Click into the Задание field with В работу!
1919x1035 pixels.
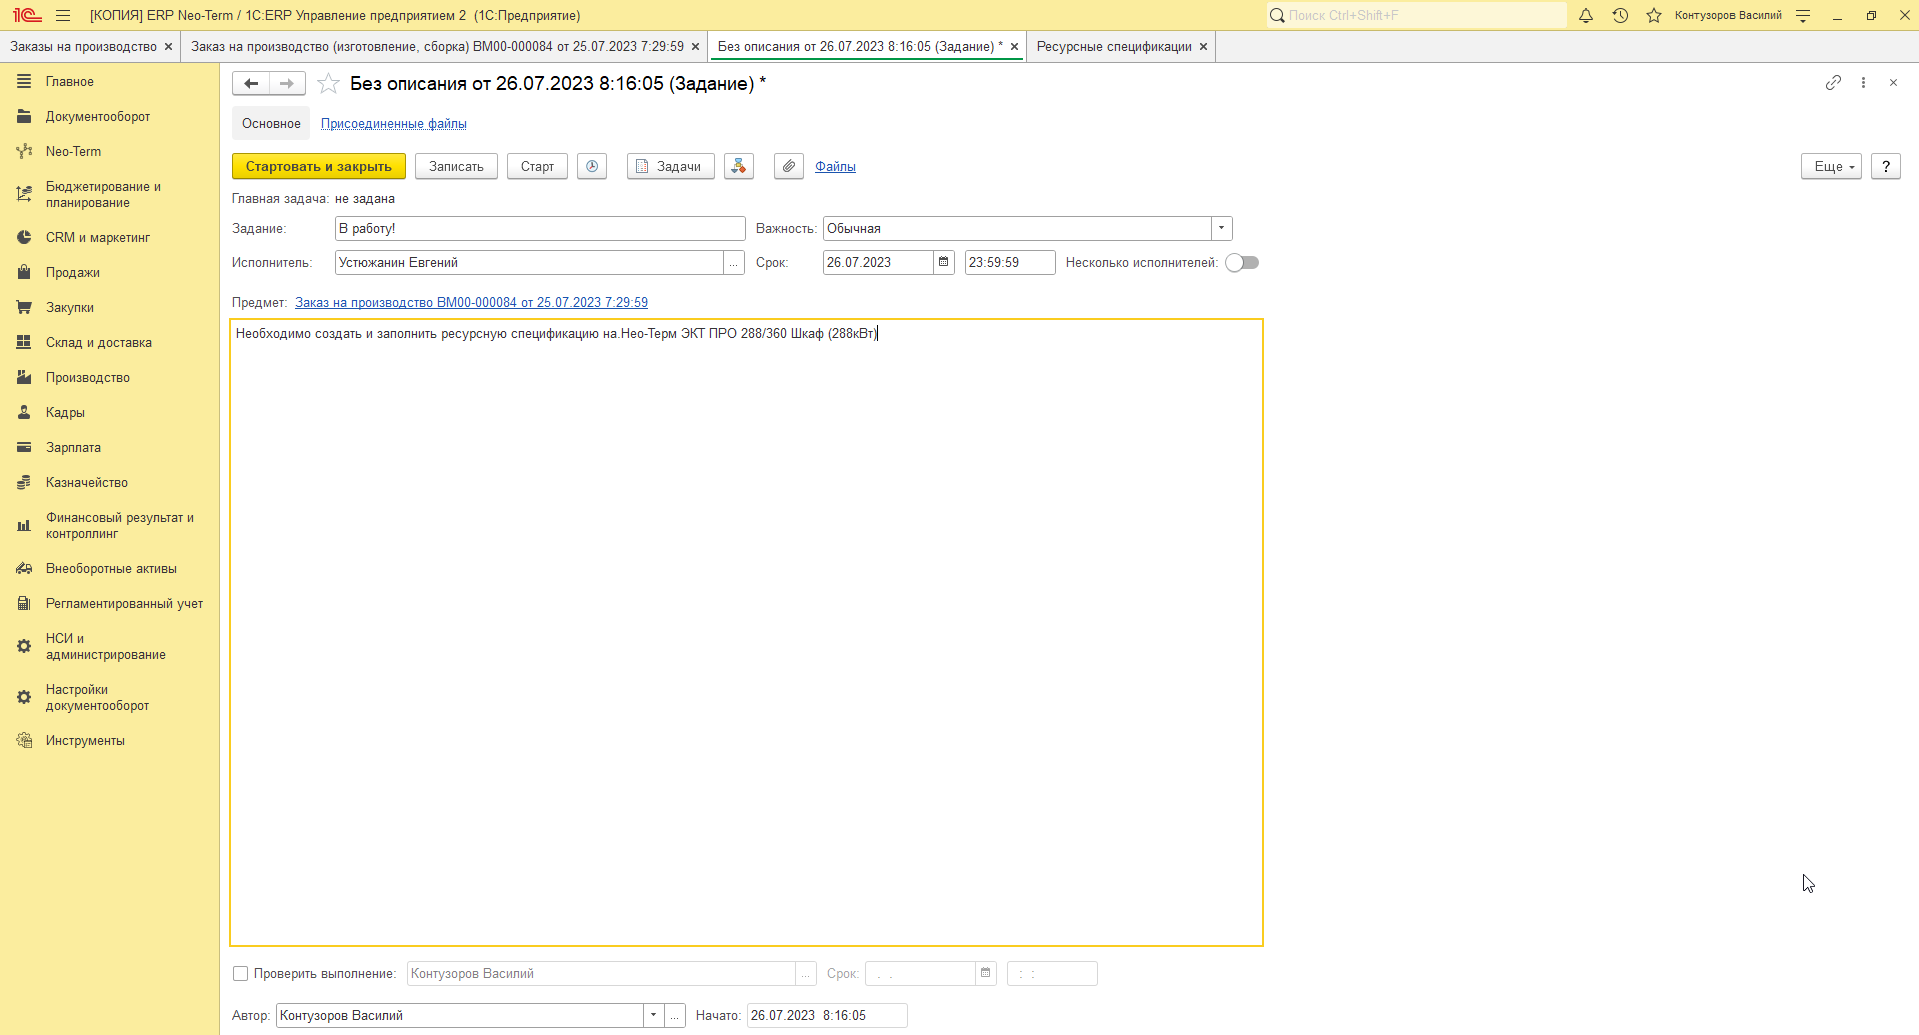(540, 228)
